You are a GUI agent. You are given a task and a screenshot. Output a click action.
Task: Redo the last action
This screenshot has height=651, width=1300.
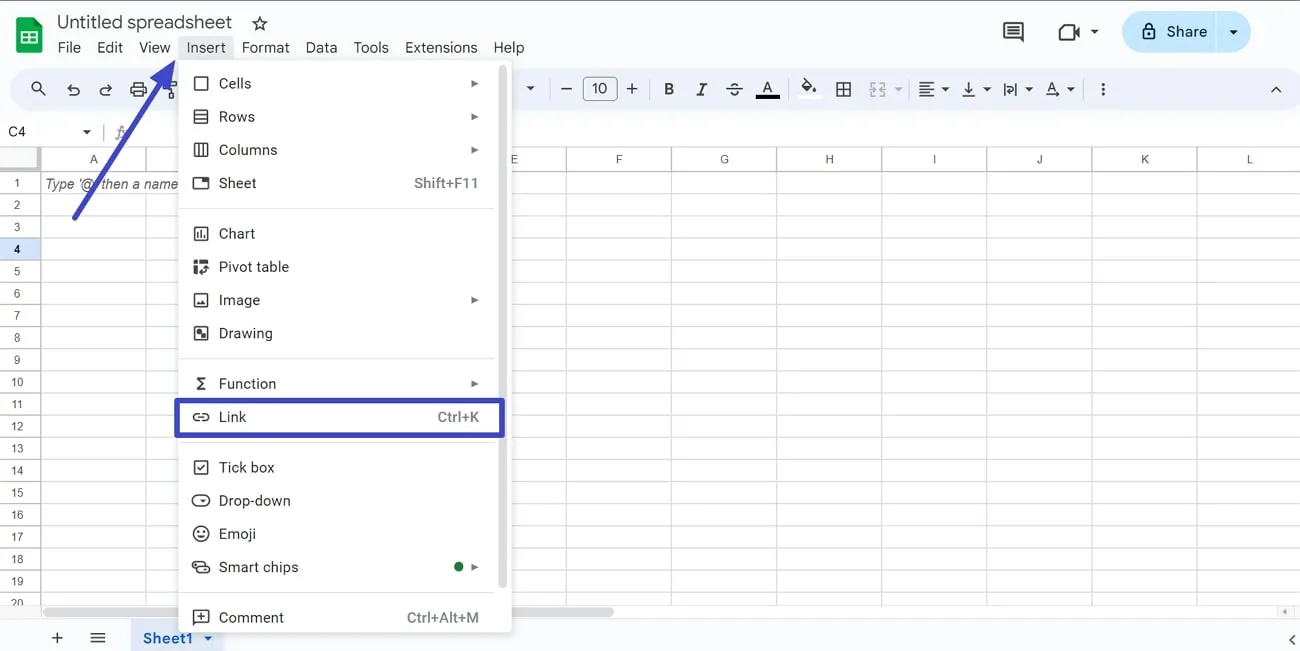pyautogui.click(x=105, y=89)
